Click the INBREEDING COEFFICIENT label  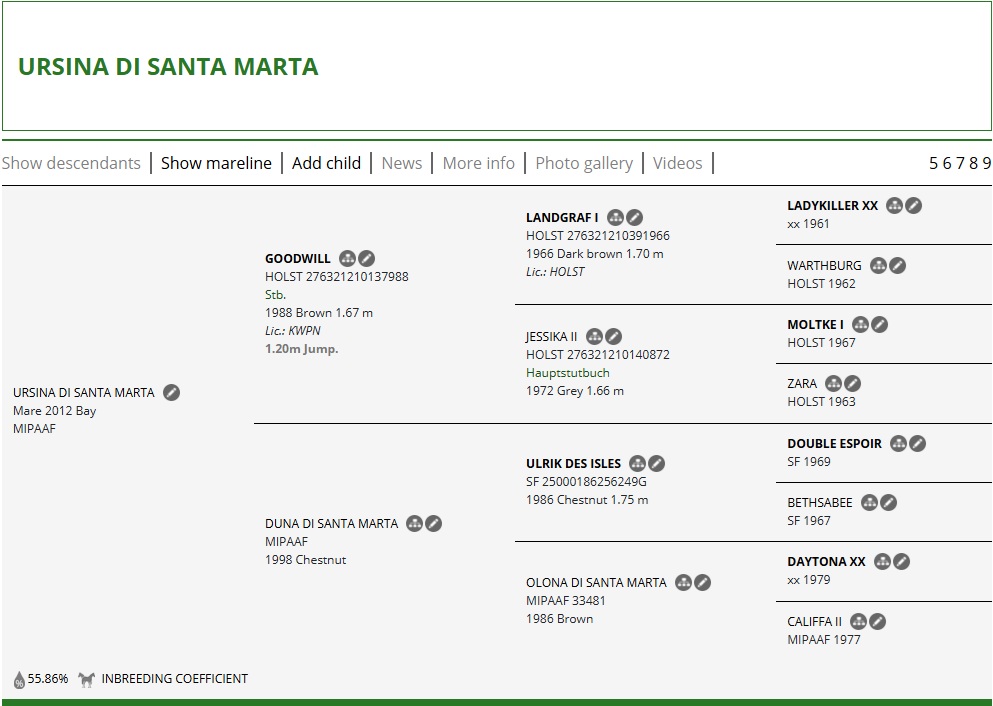tap(175, 679)
